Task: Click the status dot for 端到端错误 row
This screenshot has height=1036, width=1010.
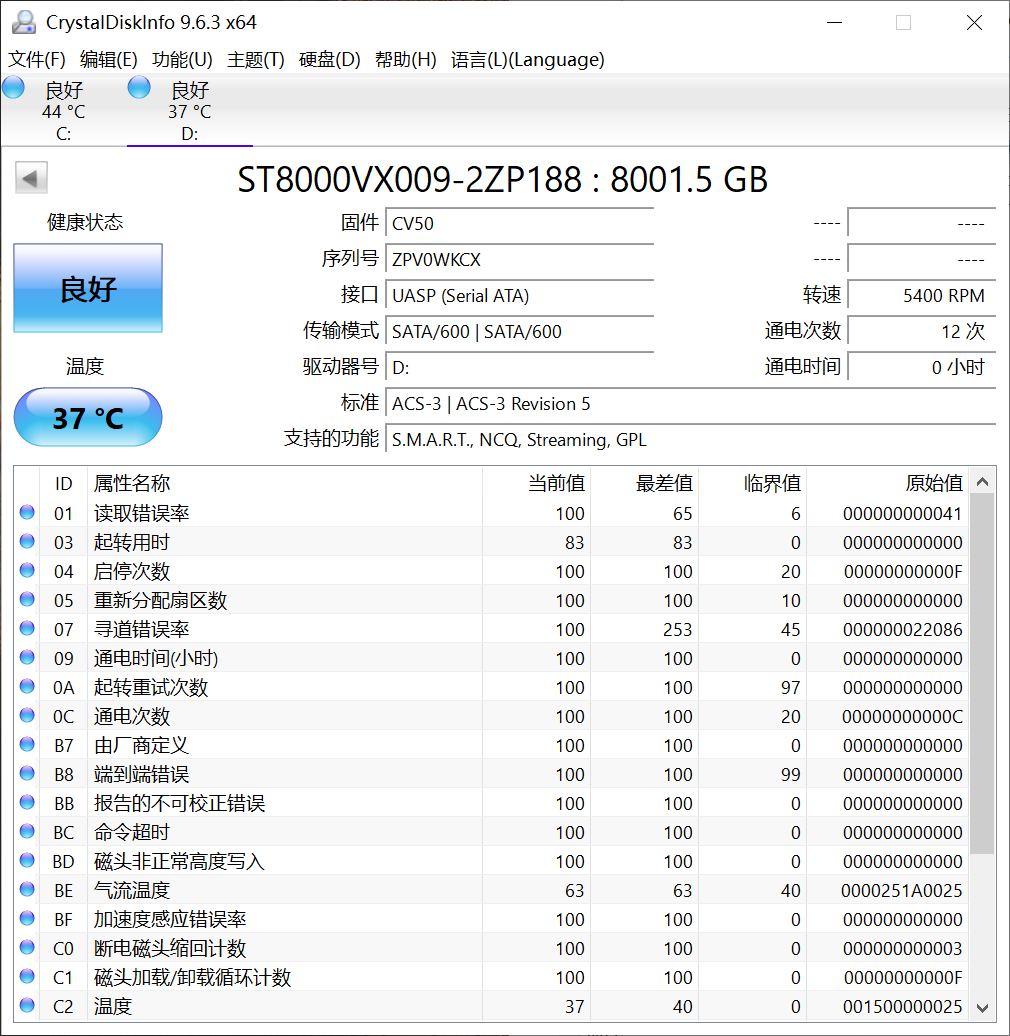Action: tap(27, 773)
